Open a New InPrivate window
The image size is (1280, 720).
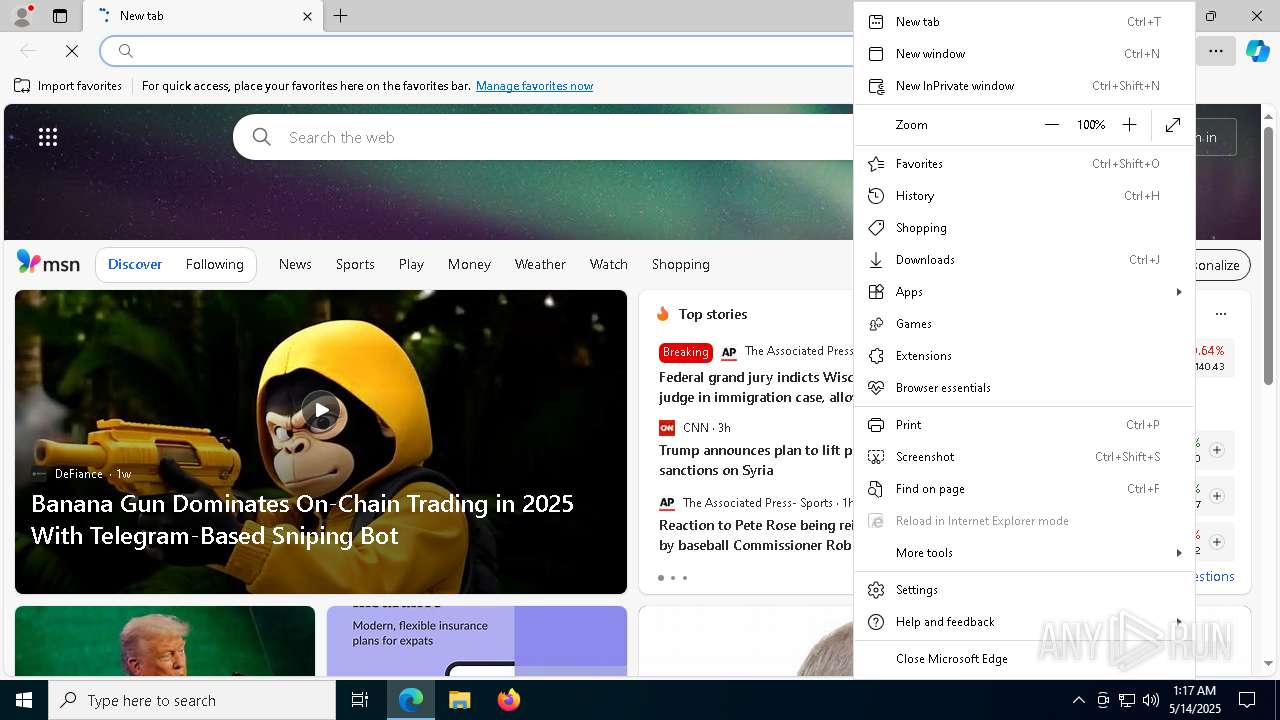1024,86
